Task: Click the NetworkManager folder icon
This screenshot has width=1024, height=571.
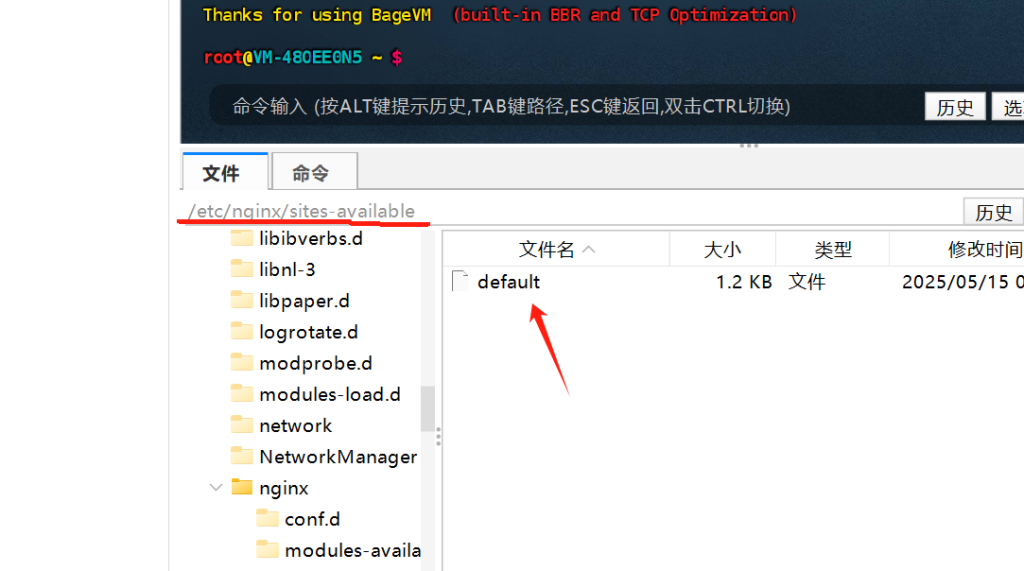Action: (x=242, y=455)
